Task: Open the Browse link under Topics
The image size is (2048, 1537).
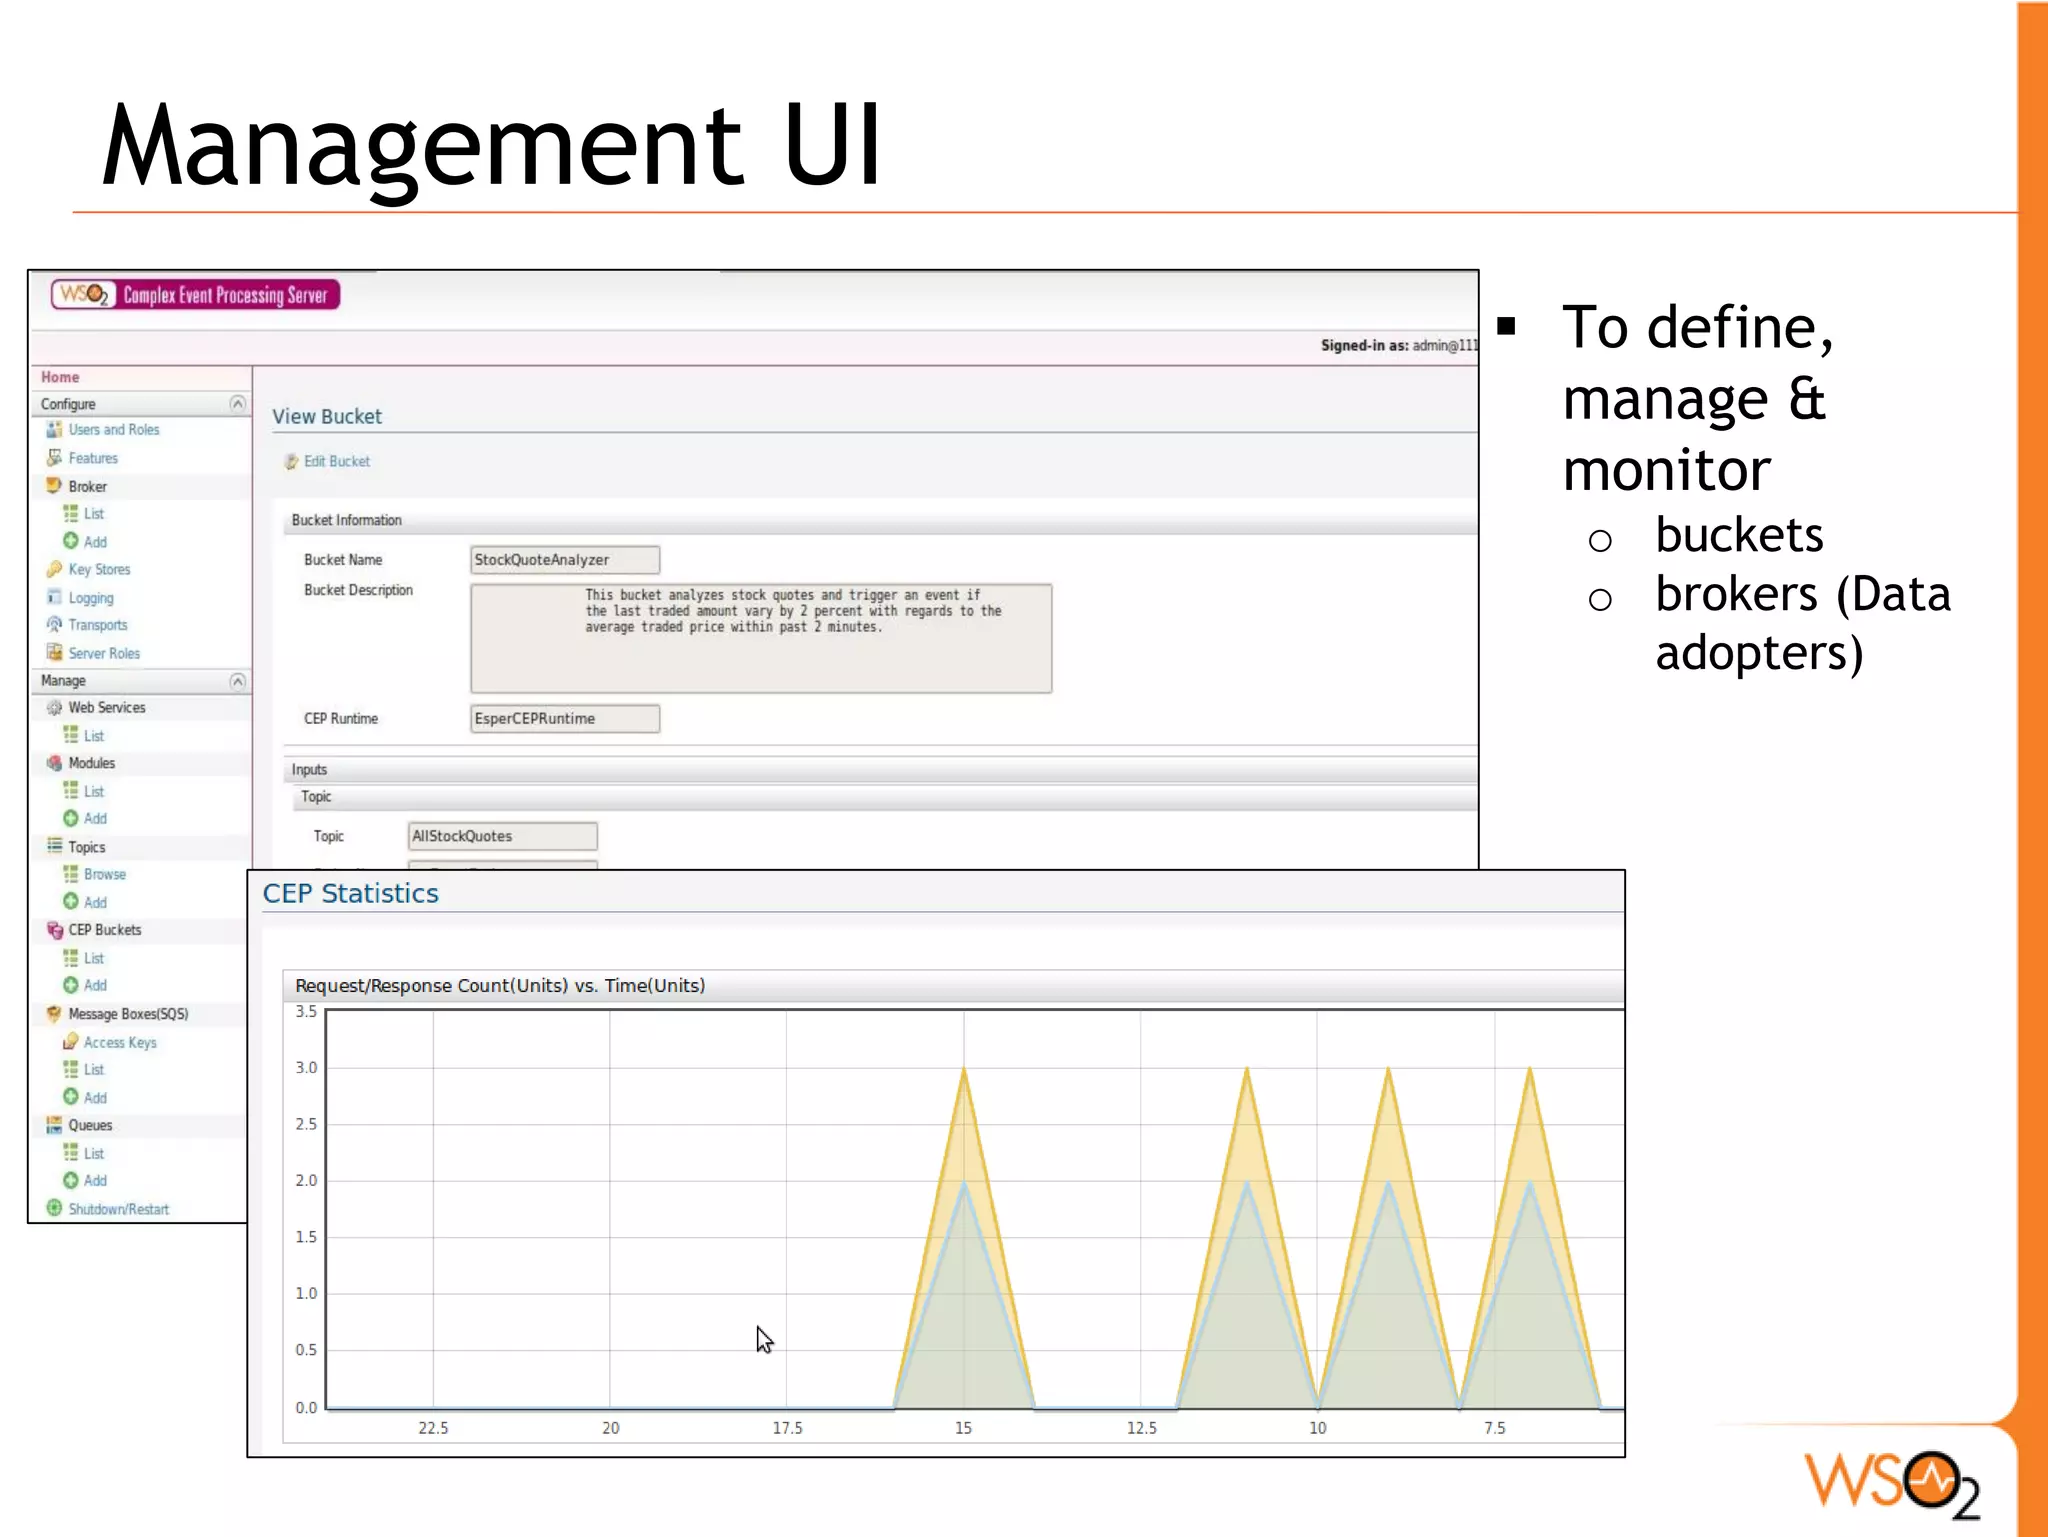Action: (105, 874)
